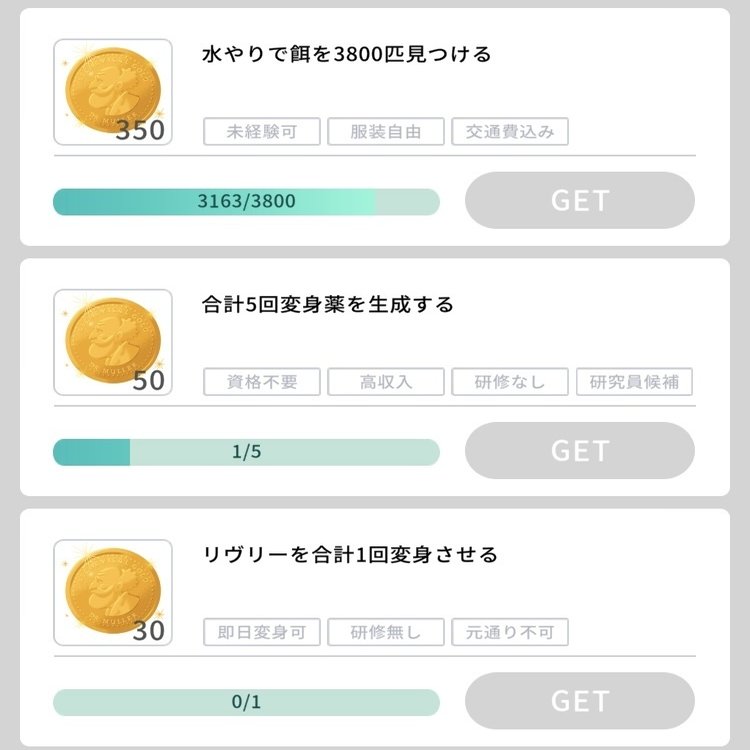750x750 pixels.
Task: Click the 0/1 progress bar
Action: coord(246,702)
